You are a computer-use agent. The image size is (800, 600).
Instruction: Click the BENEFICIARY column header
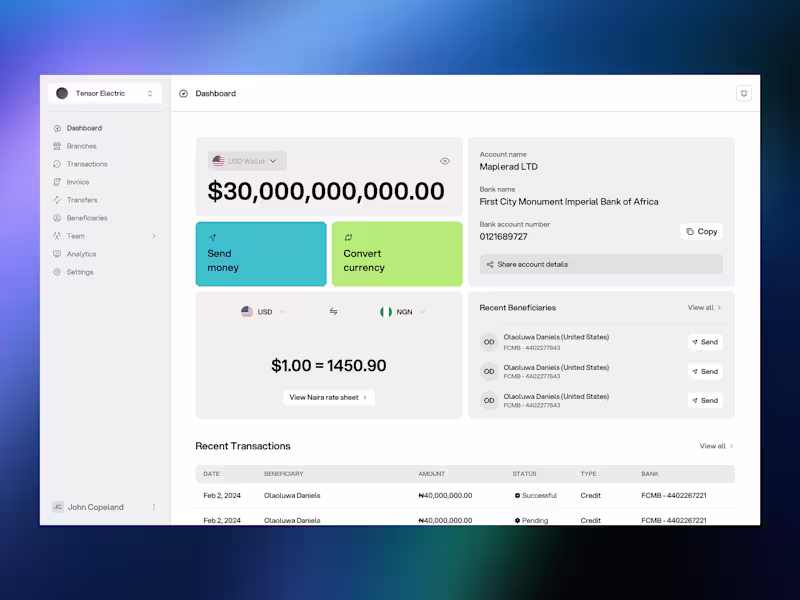(x=284, y=474)
